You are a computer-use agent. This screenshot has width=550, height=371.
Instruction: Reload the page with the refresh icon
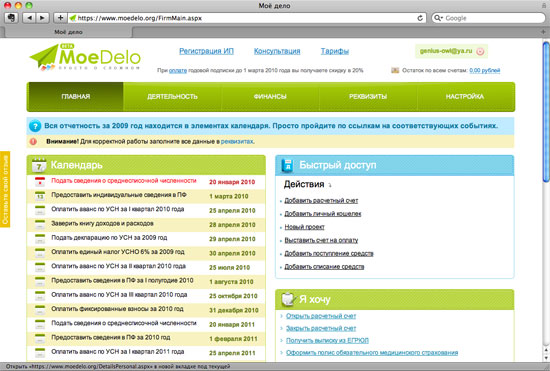pyautogui.click(x=420, y=18)
